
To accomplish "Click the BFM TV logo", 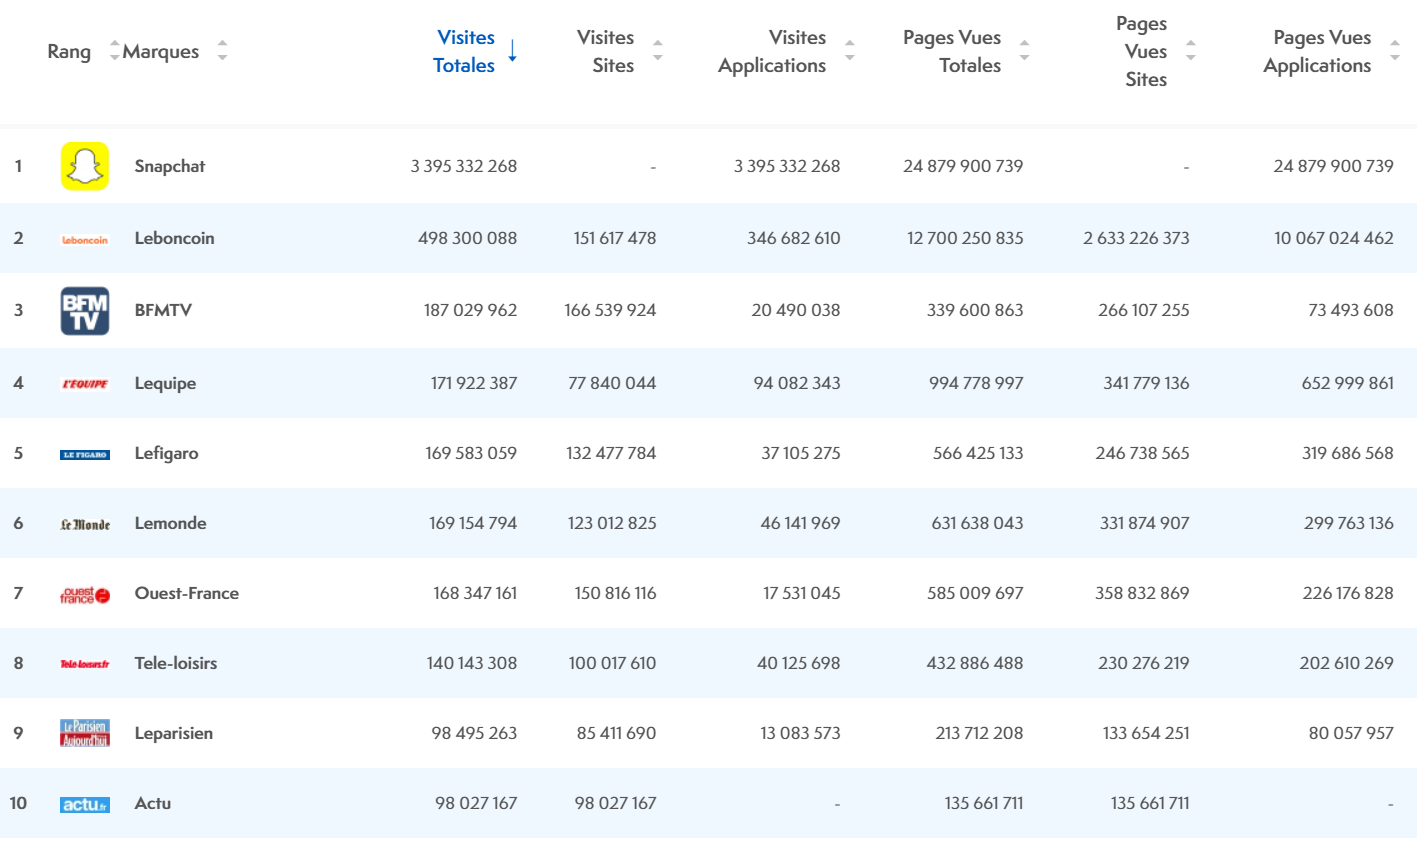I will [x=85, y=310].
